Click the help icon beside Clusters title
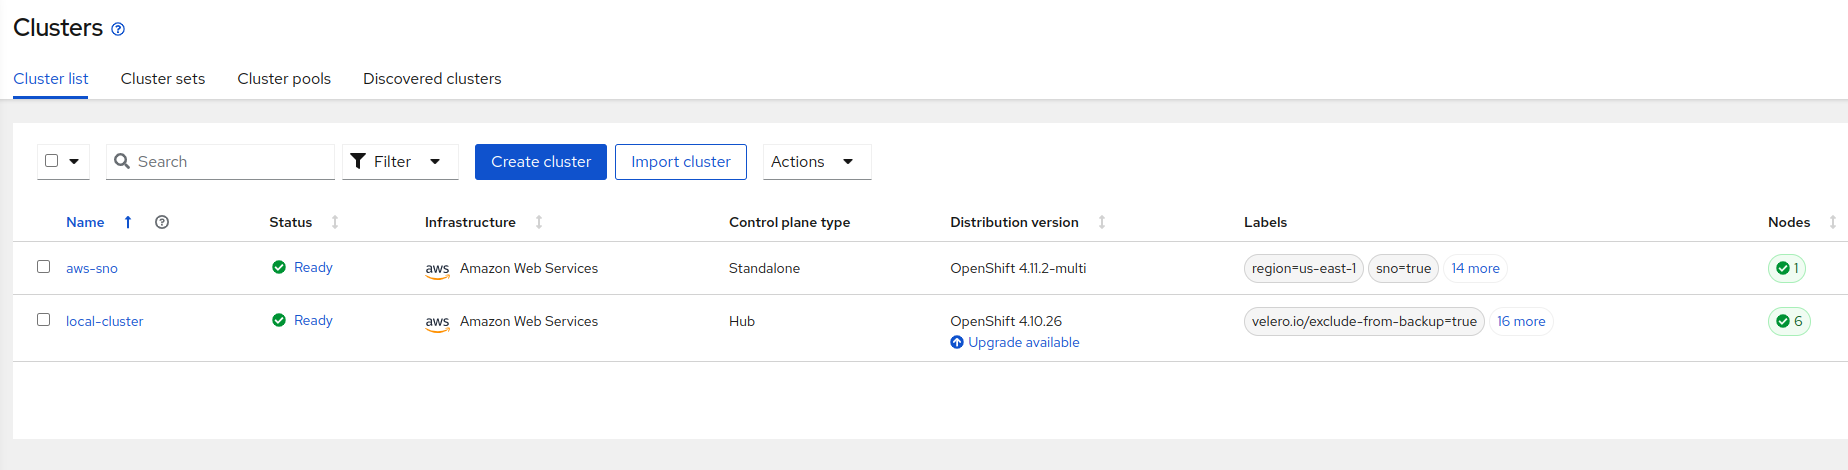This screenshot has width=1848, height=470. point(118,29)
